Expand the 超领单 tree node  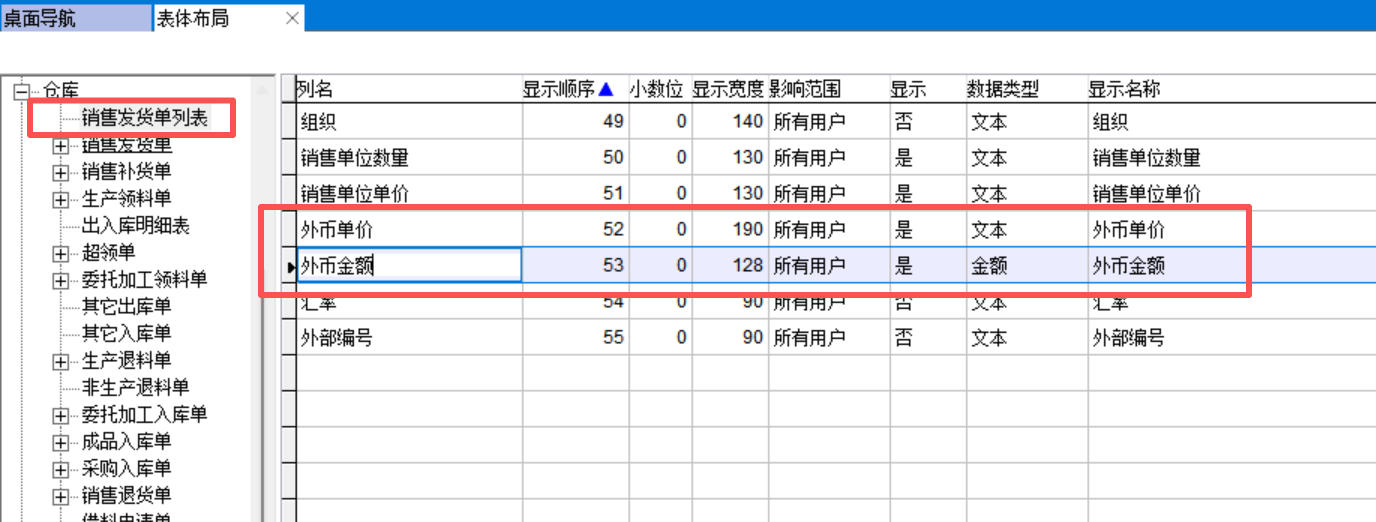pyautogui.click(x=62, y=253)
